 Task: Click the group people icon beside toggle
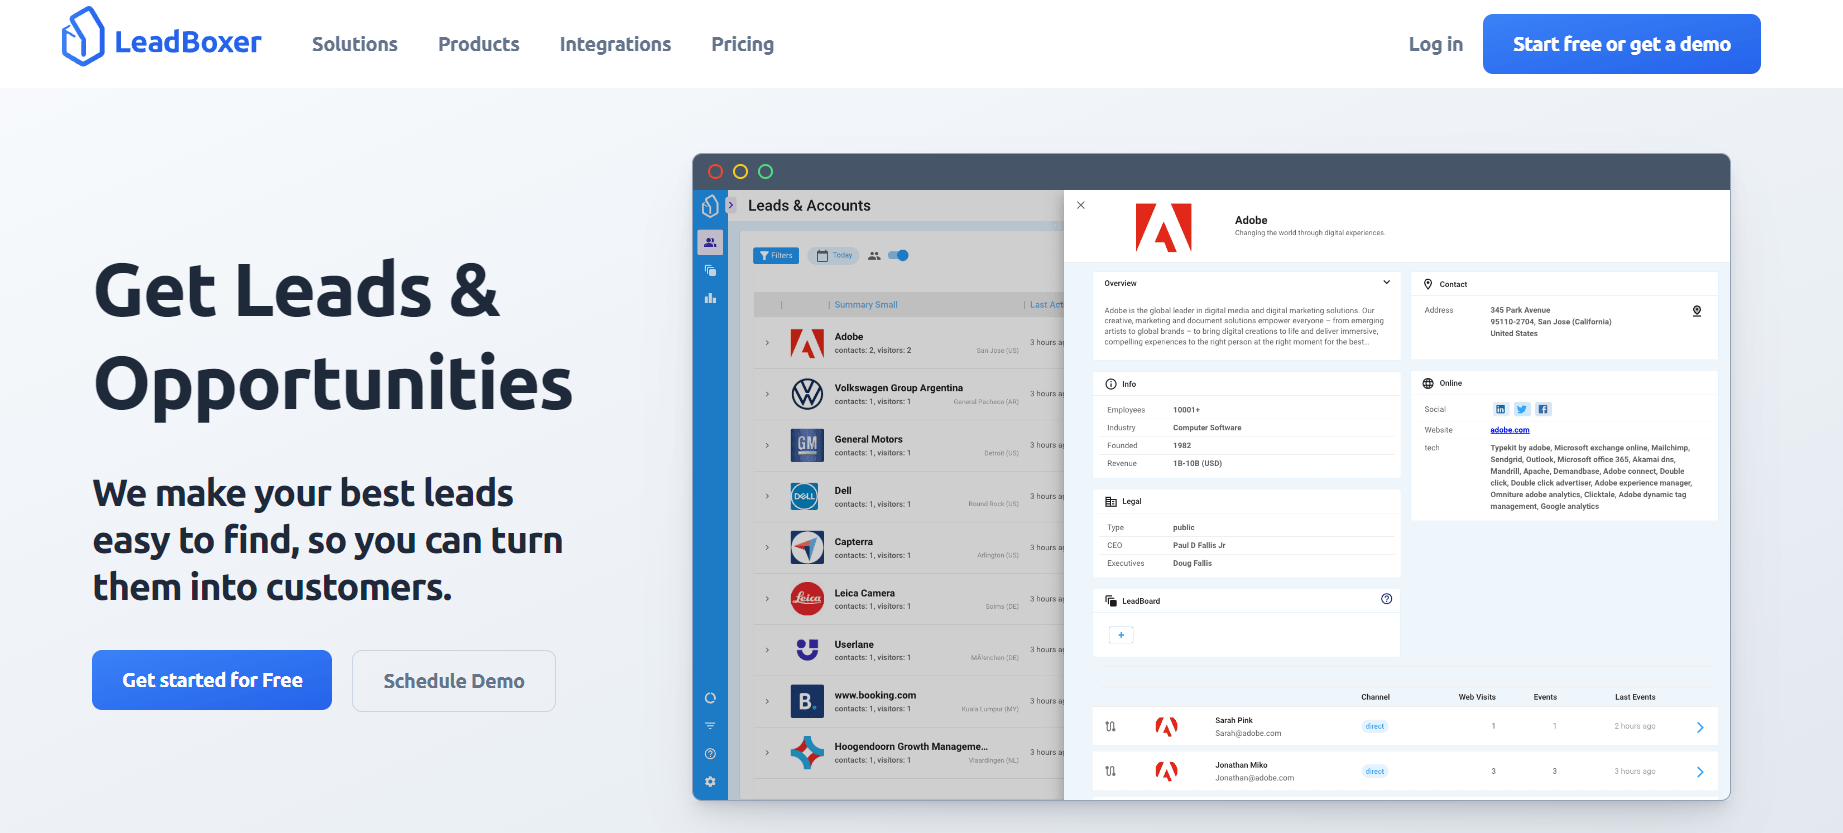click(x=874, y=256)
